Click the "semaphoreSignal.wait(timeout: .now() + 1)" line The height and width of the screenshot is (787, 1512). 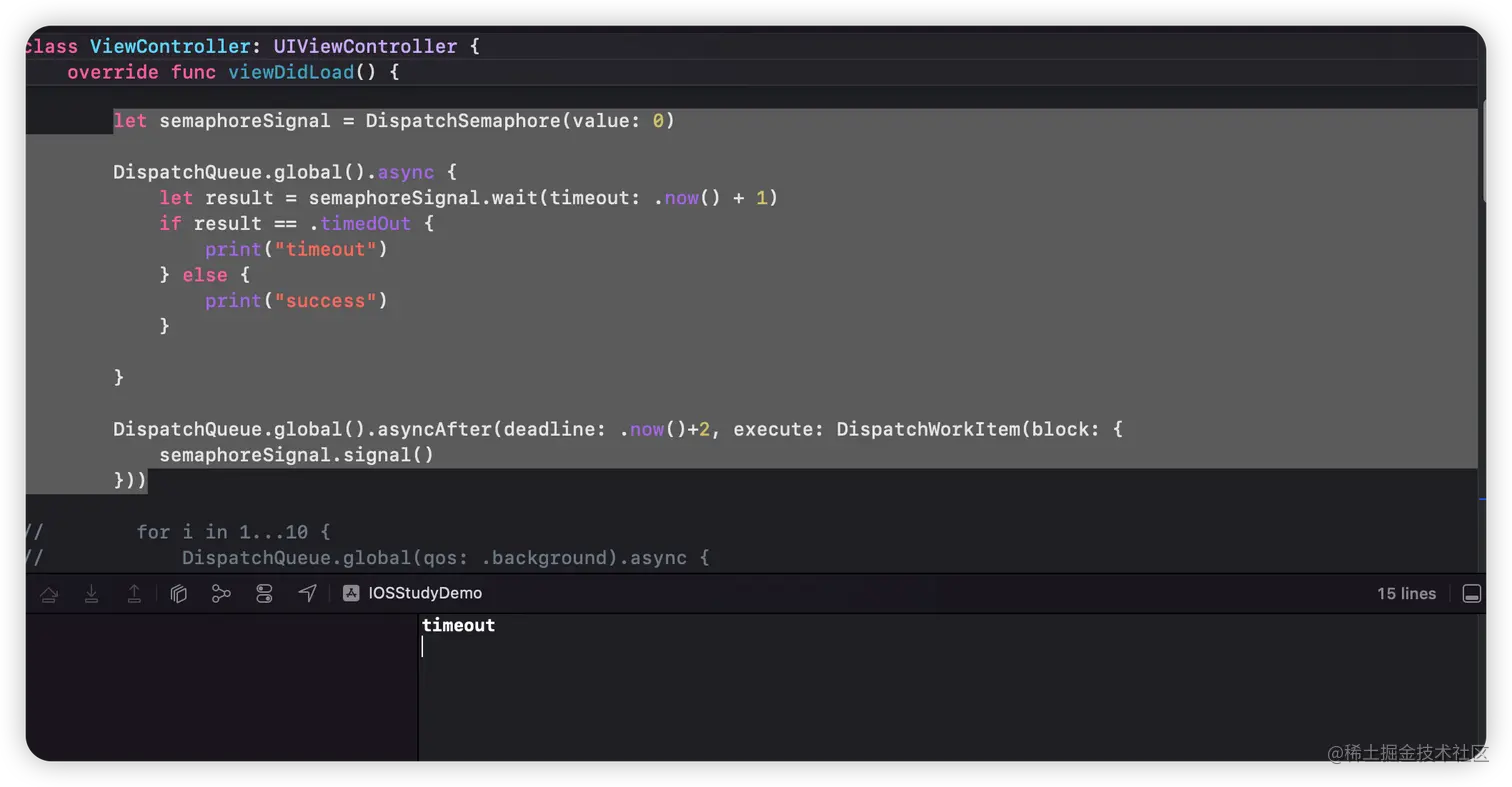click(x=468, y=198)
